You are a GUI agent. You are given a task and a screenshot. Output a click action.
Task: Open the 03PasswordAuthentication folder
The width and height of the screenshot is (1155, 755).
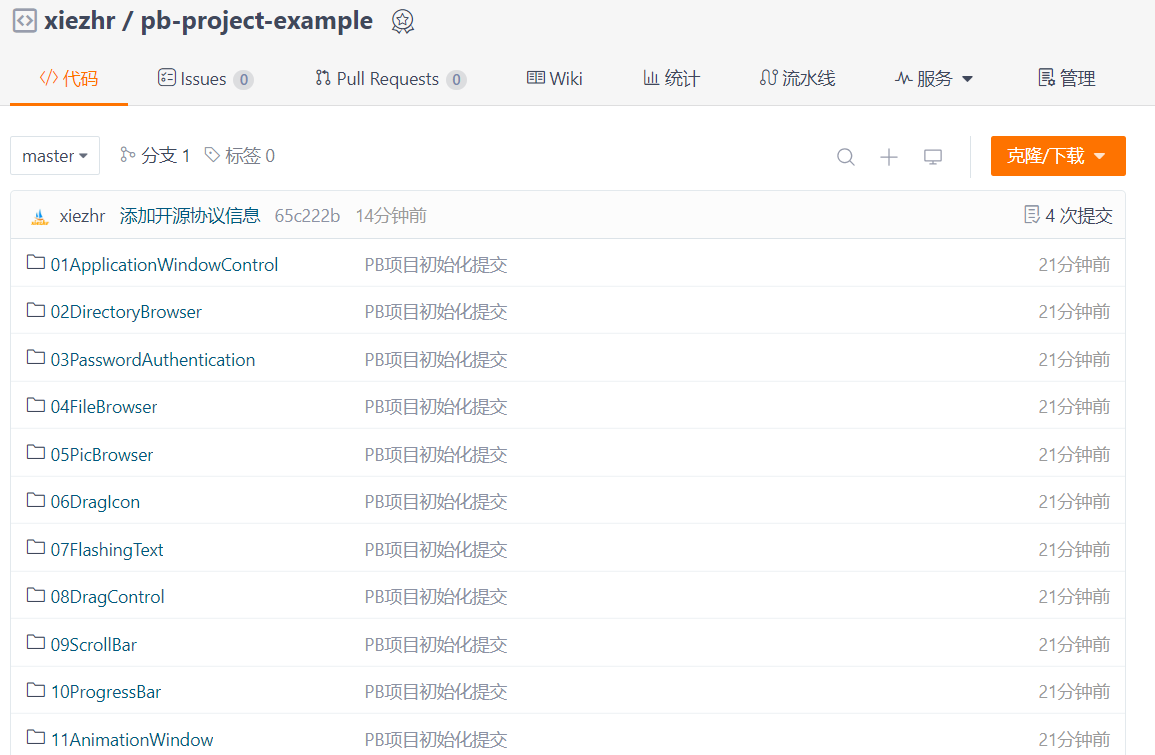pos(152,359)
